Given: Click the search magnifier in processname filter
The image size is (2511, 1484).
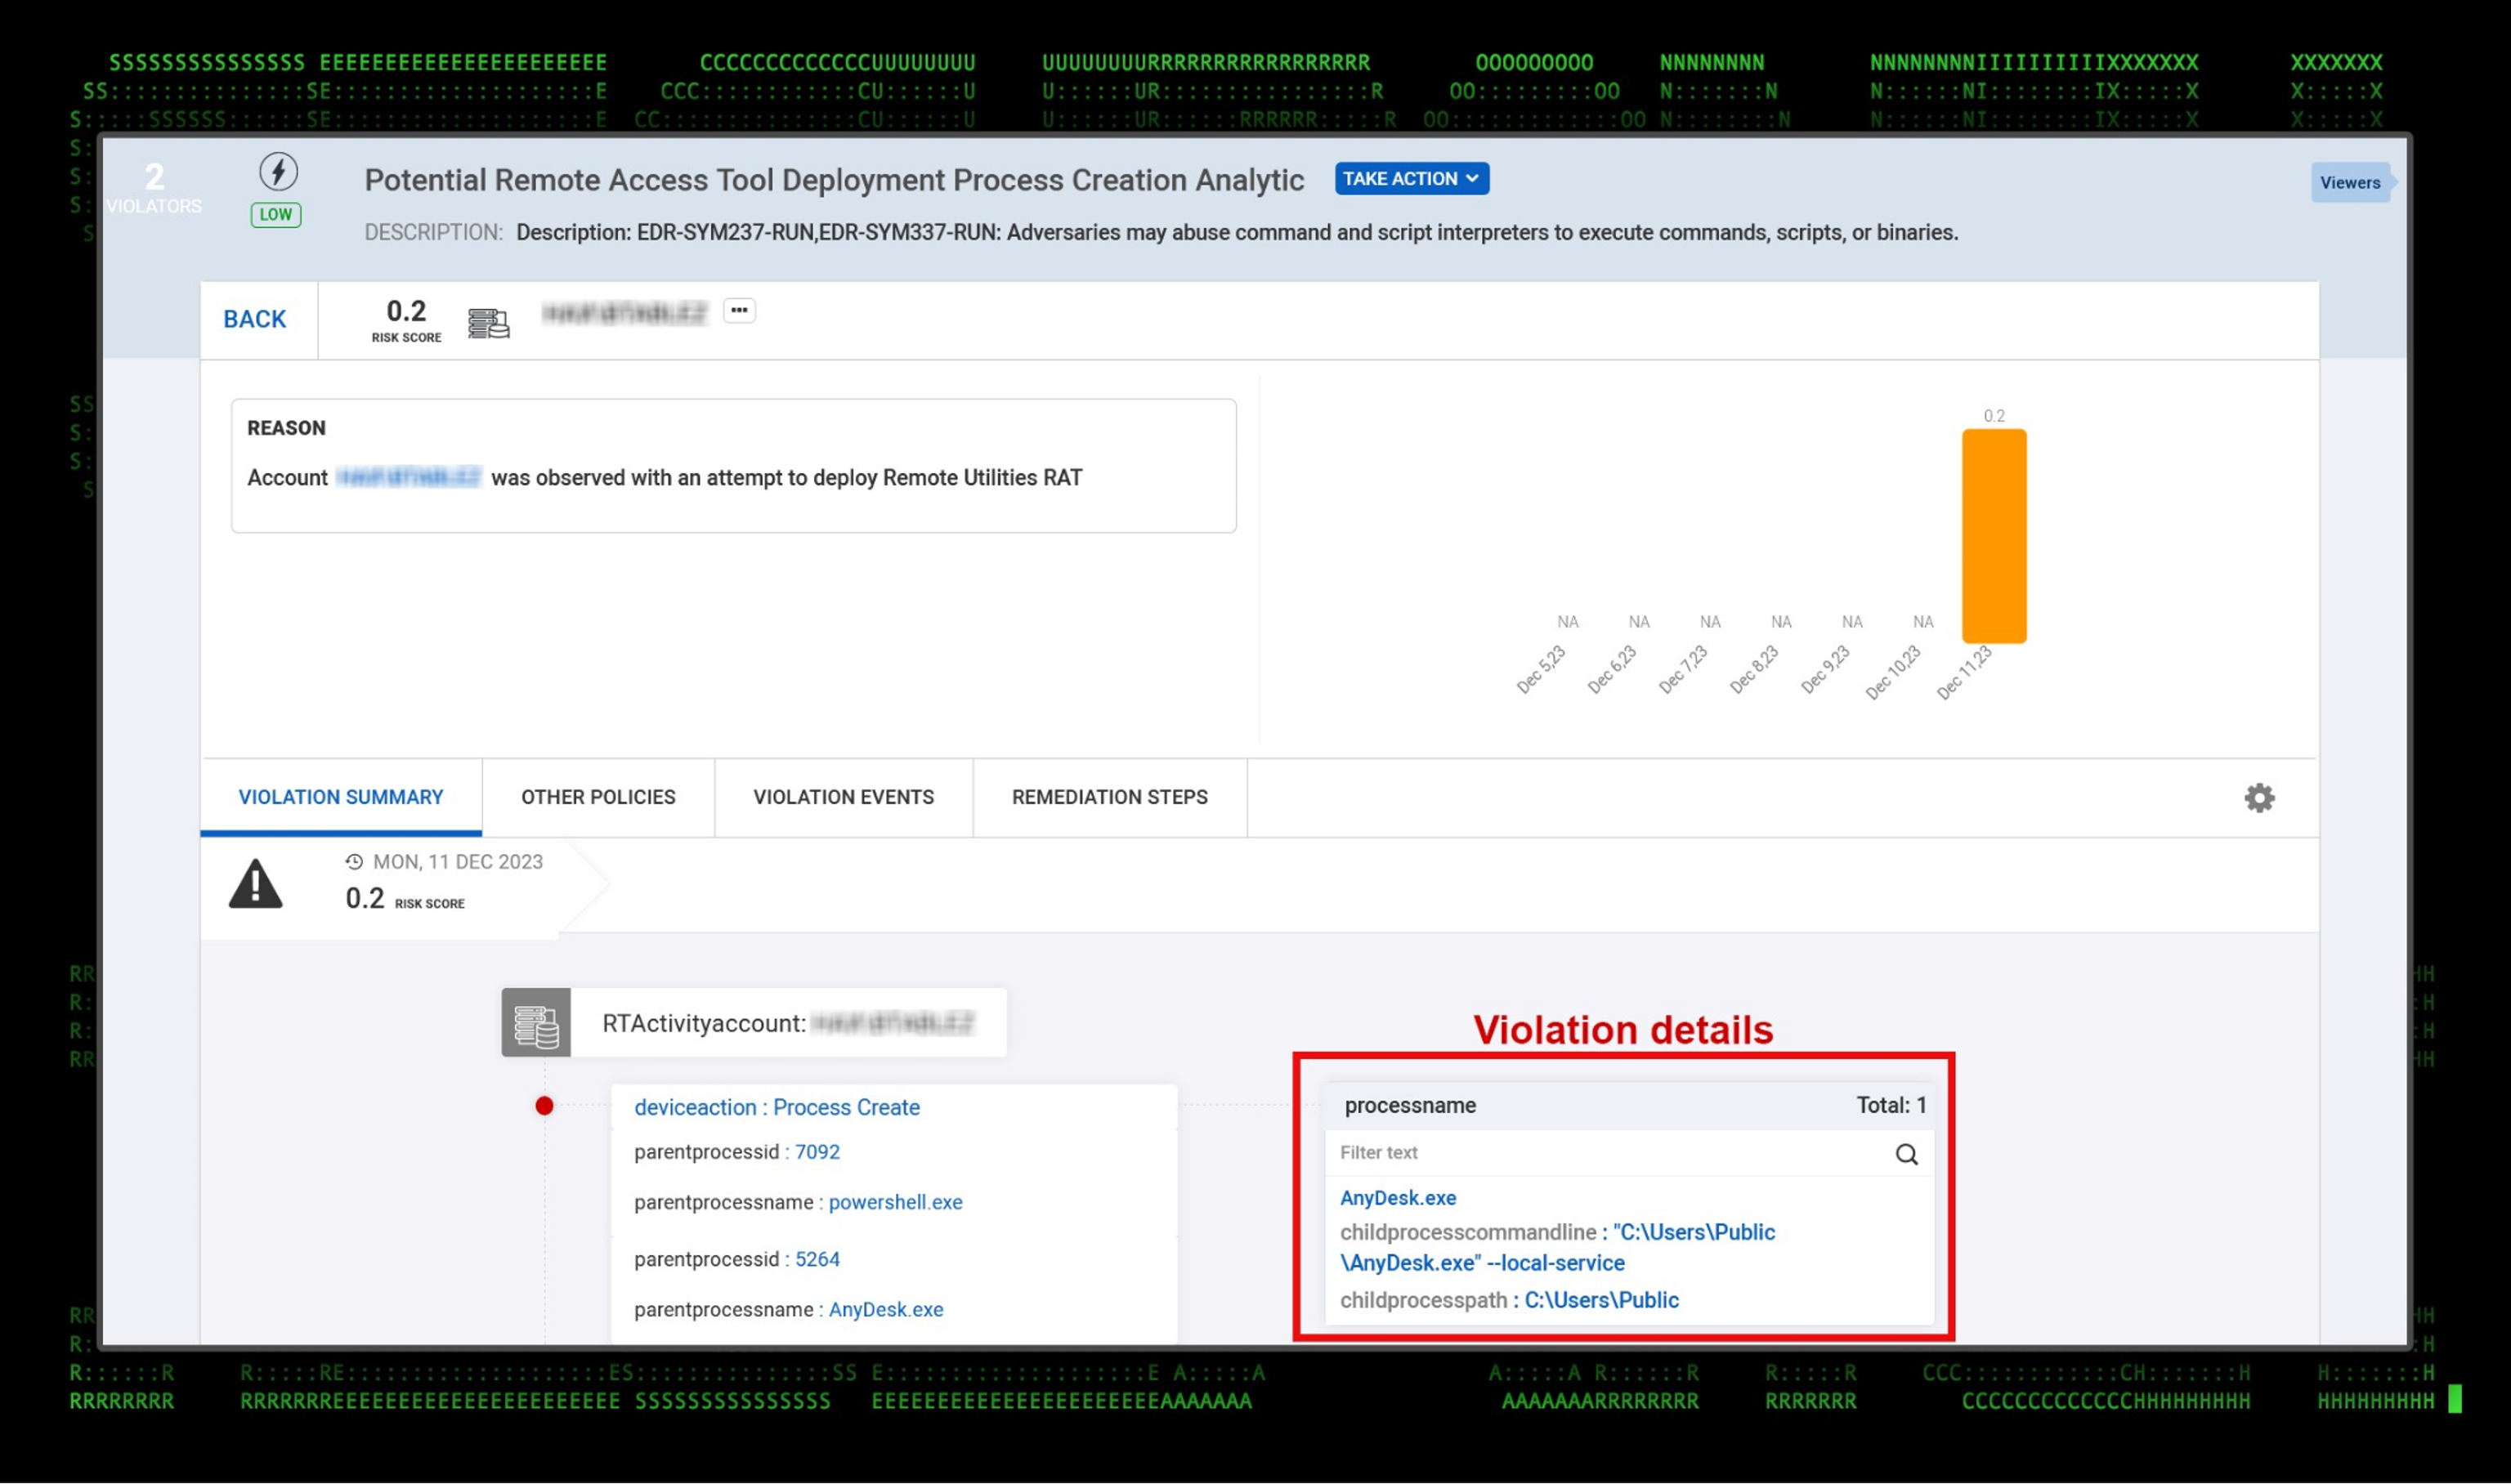Looking at the screenshot, I should coord(1906,1154).
